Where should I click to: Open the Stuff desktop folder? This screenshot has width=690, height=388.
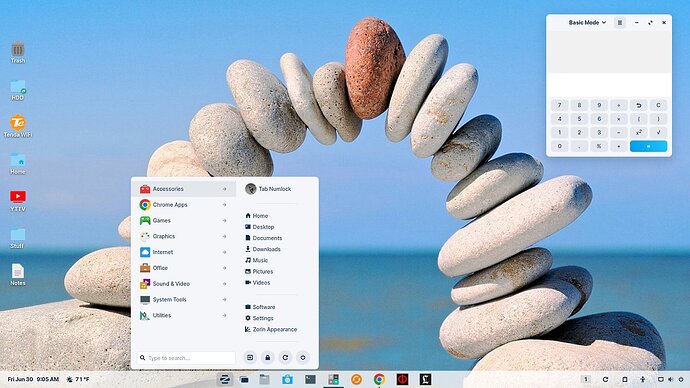(x=18, y=238)
